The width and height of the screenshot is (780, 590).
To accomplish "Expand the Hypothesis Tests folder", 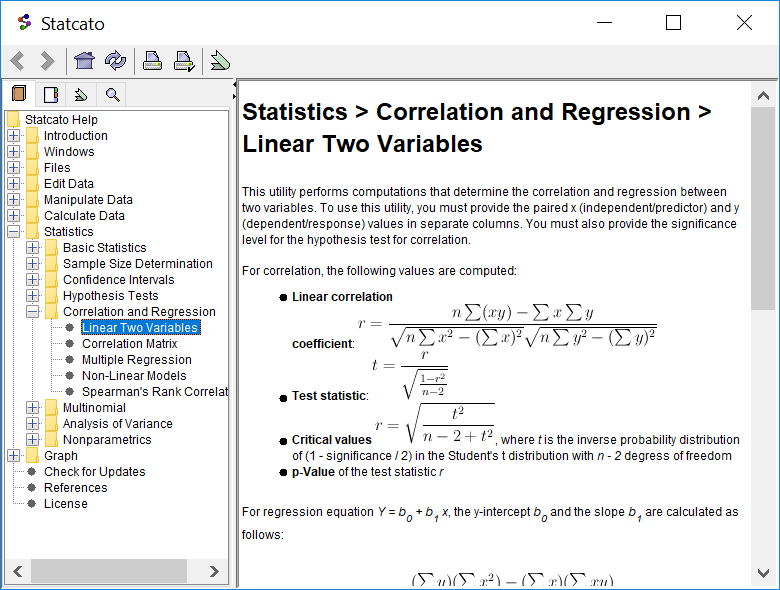I will click(x=33, y=296).
